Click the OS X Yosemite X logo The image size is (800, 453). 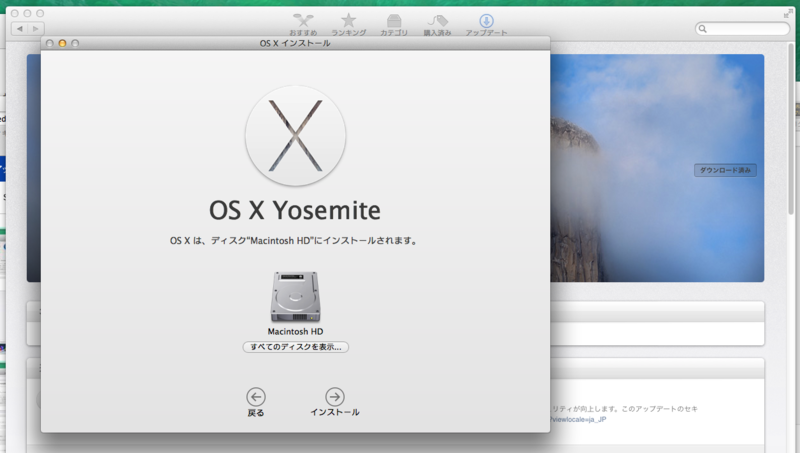pyautogui.click(x=295, y=136)
